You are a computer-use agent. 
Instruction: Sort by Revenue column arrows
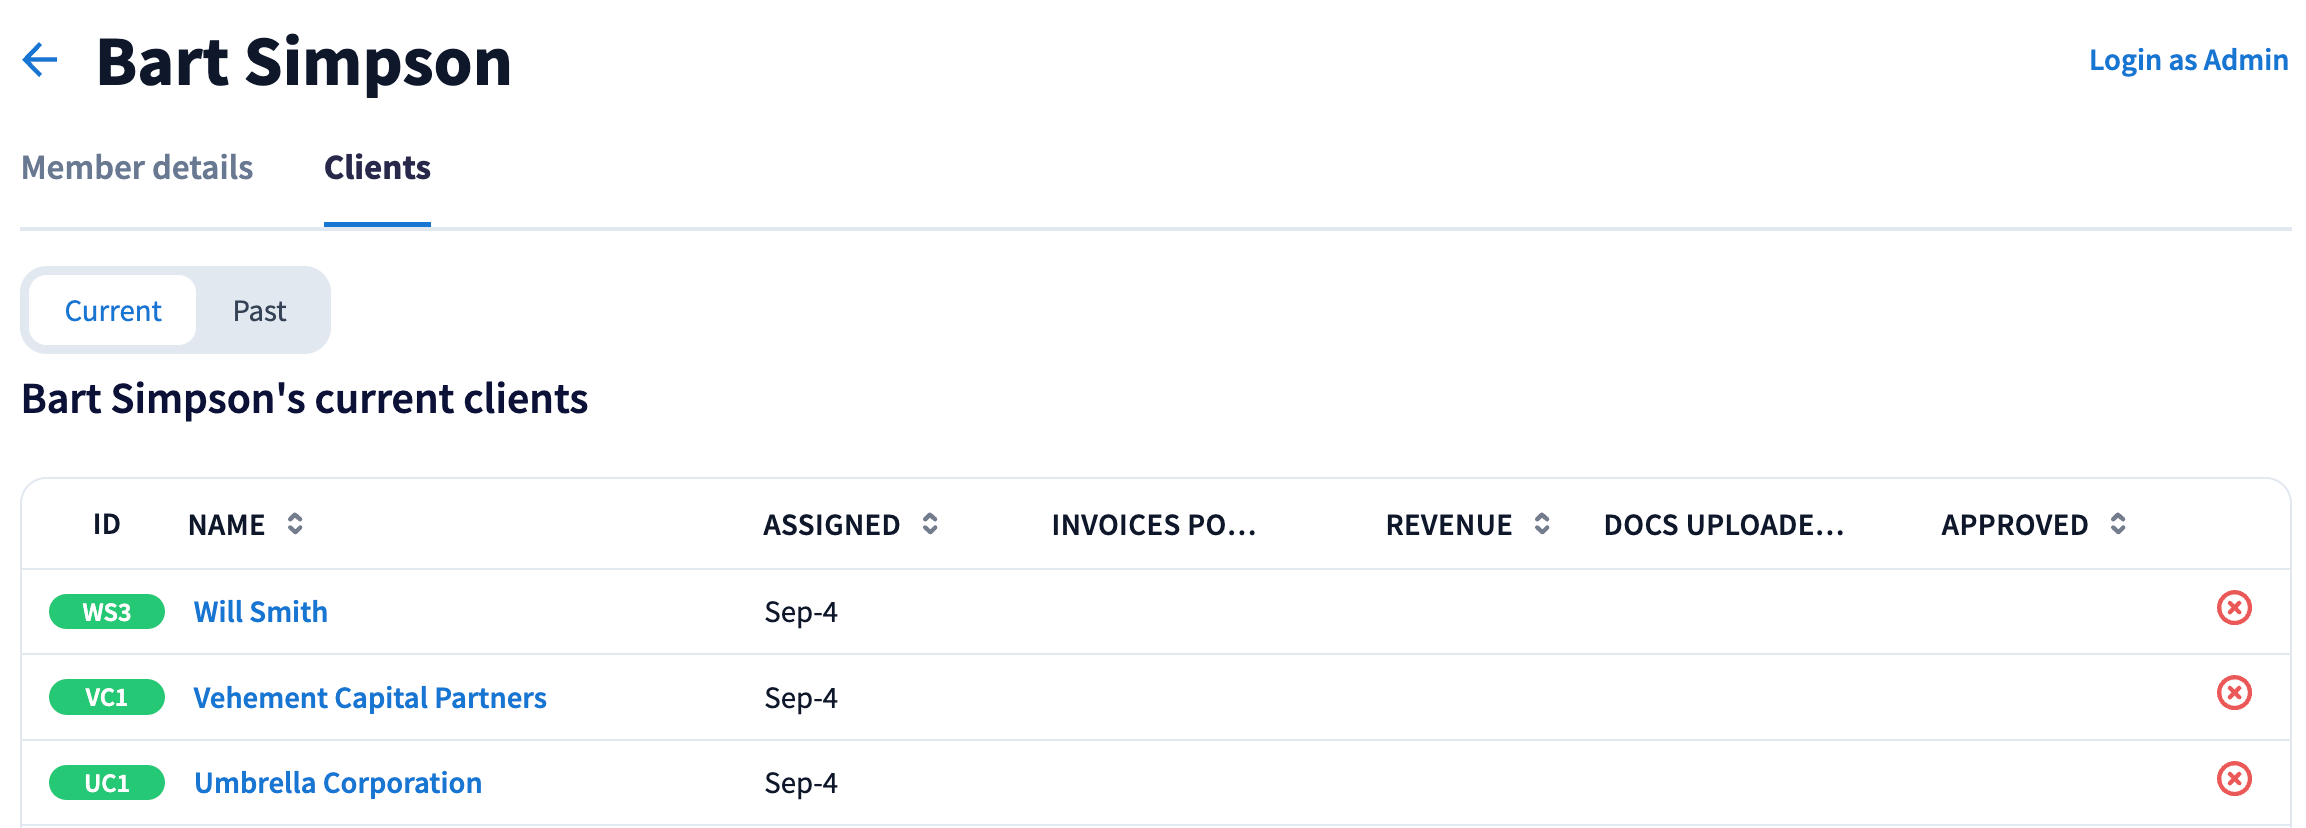1542,524
